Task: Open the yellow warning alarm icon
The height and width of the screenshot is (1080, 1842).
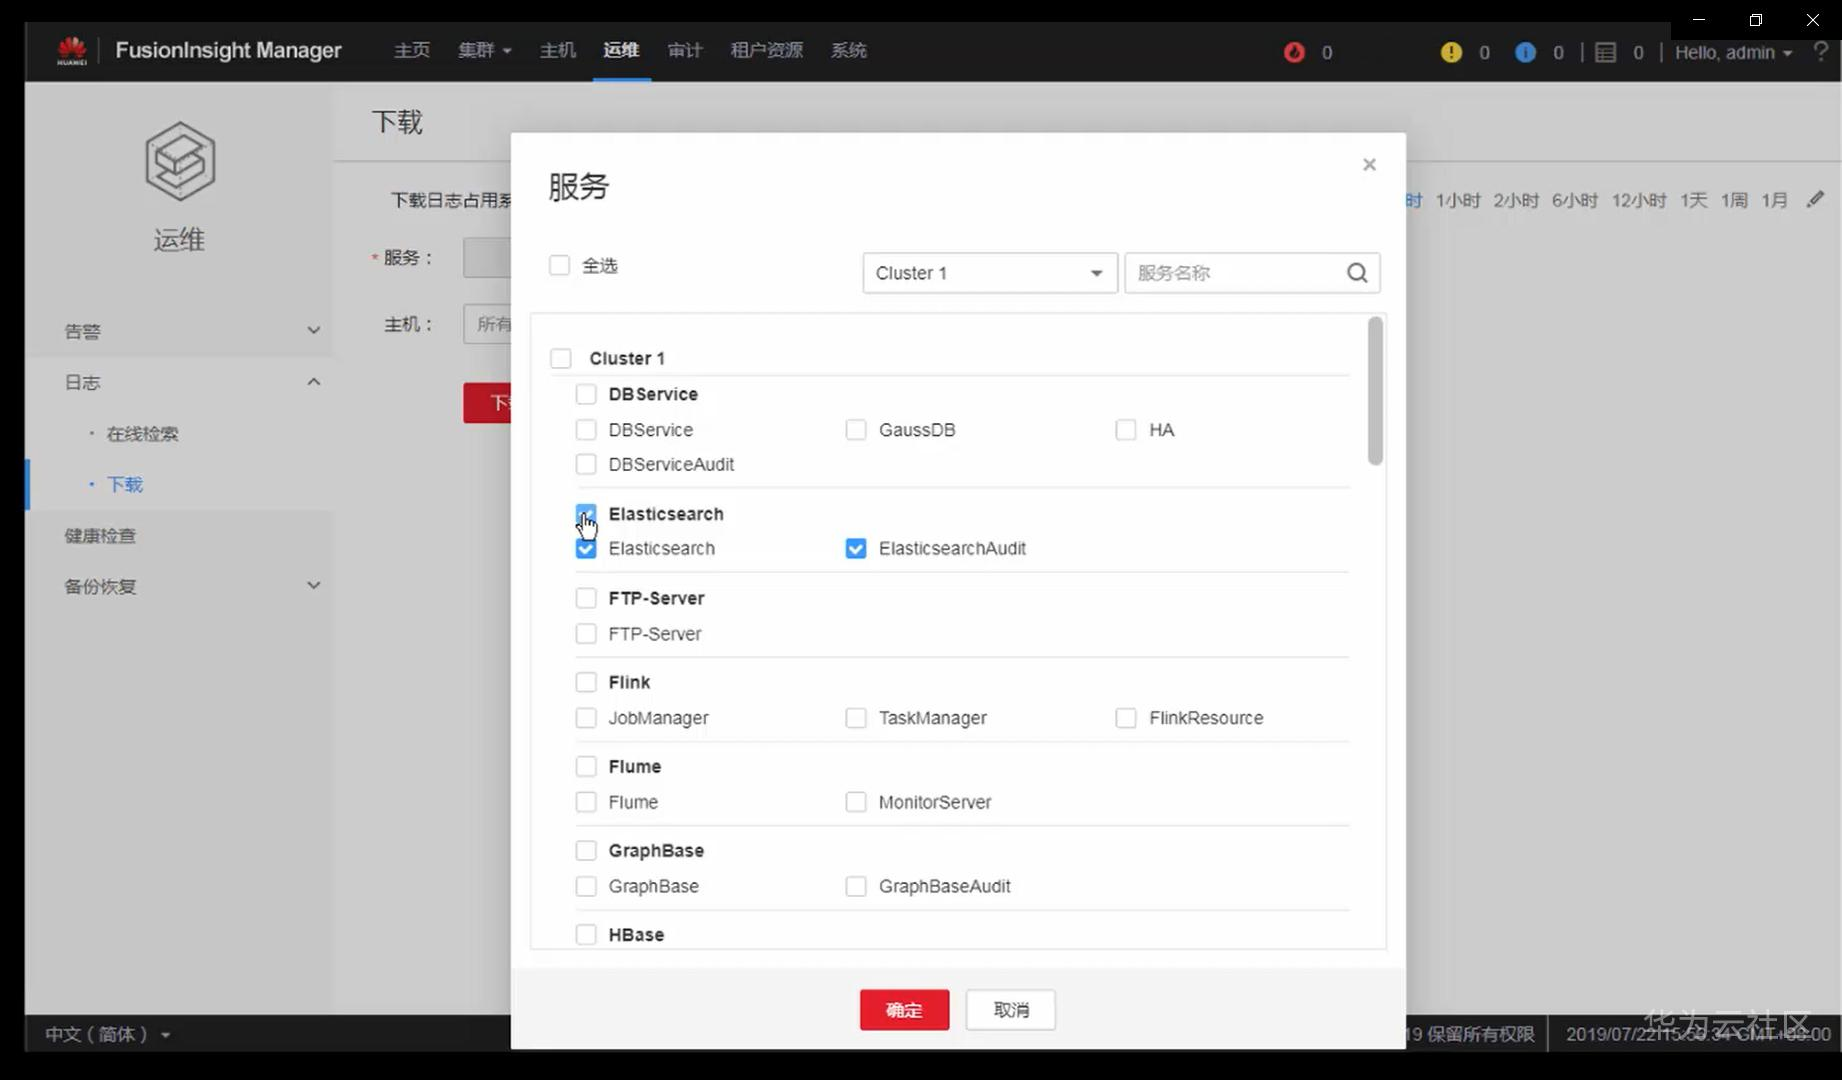Action: (x=1451, y=52)
